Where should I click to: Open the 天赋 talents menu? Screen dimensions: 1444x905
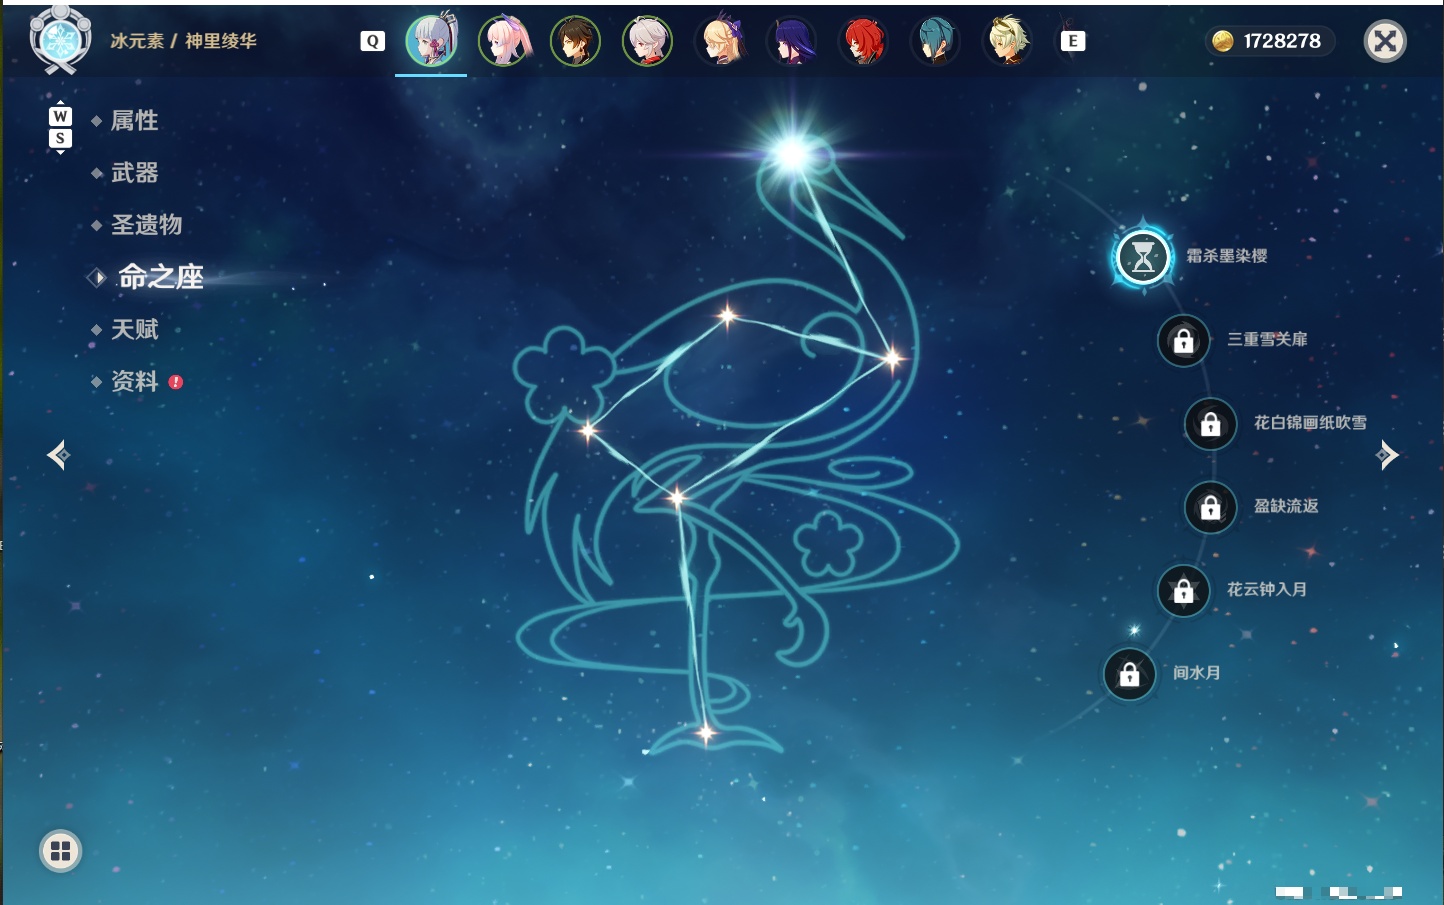coord(134,329)
